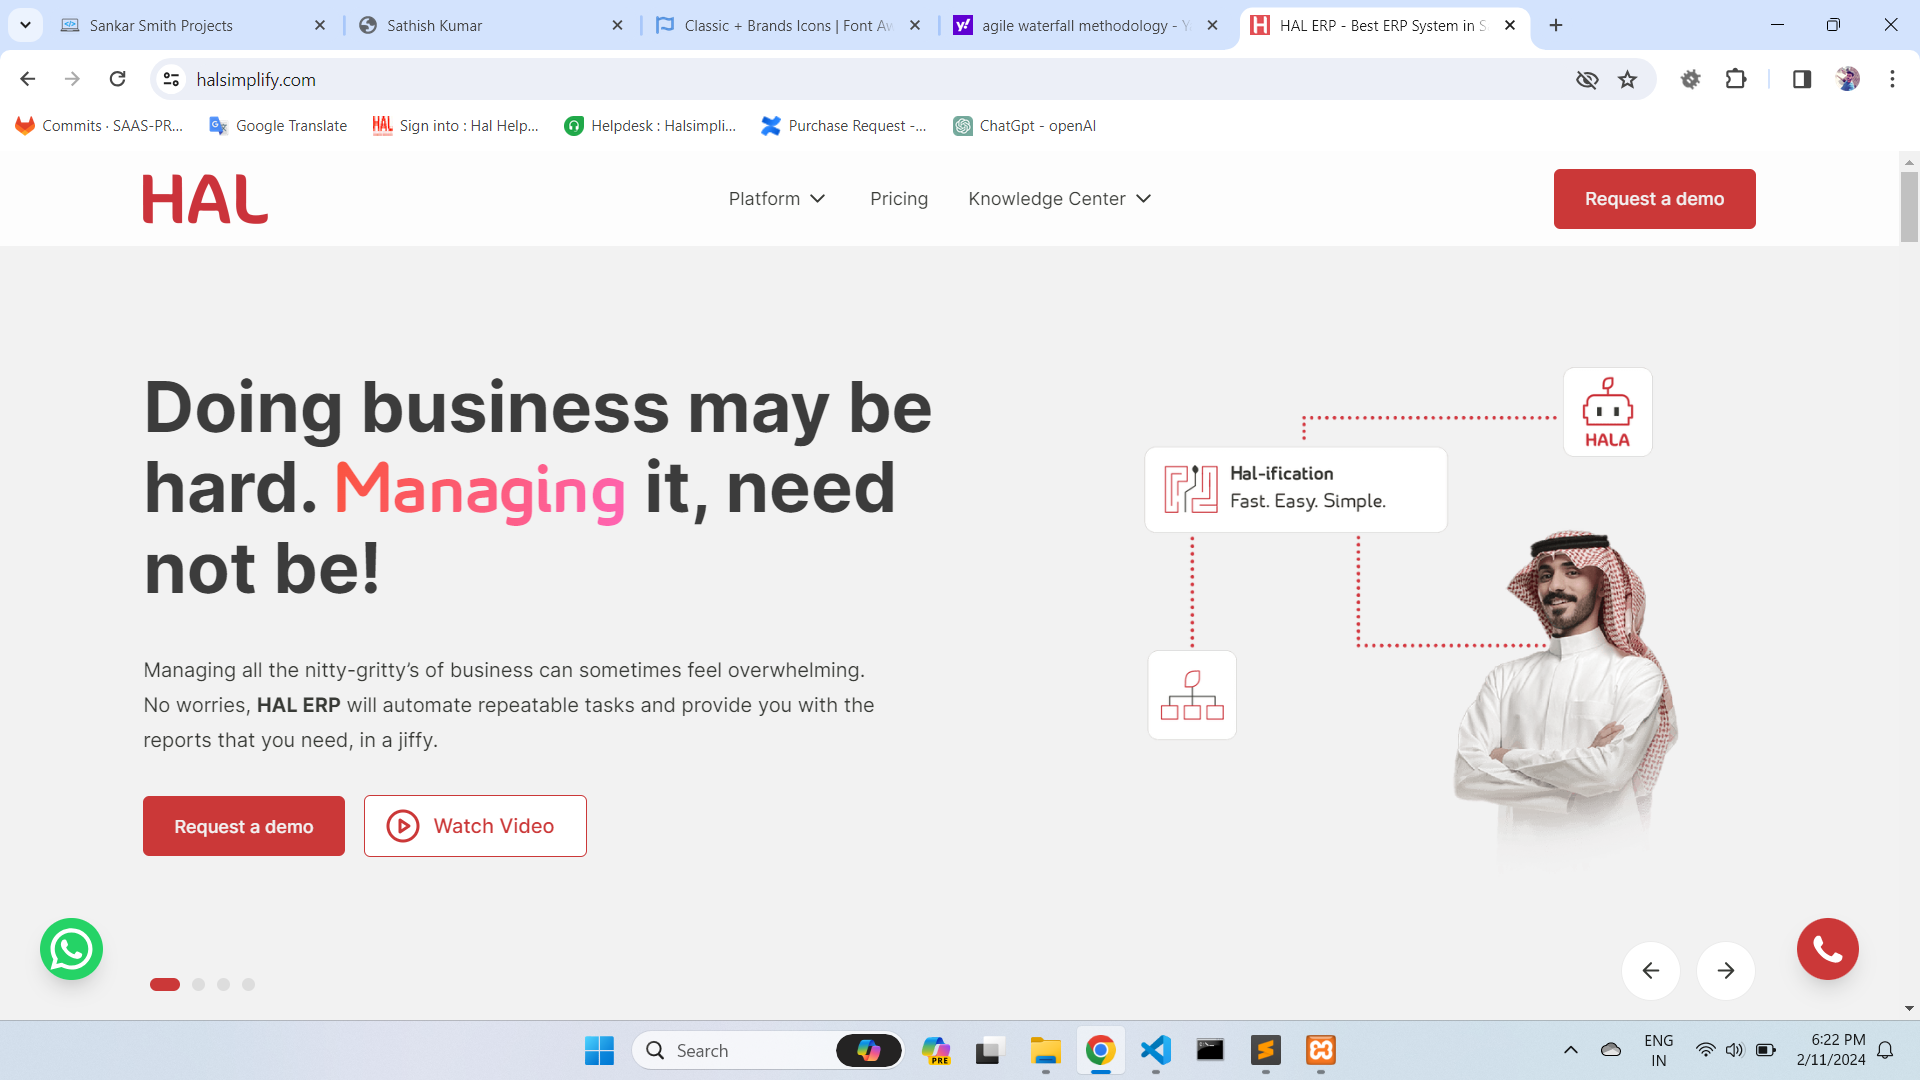Open WhatsApp chat floating button
Image resolution: width=1920 pixels, height=1080 pixels.
coord(71,949)
